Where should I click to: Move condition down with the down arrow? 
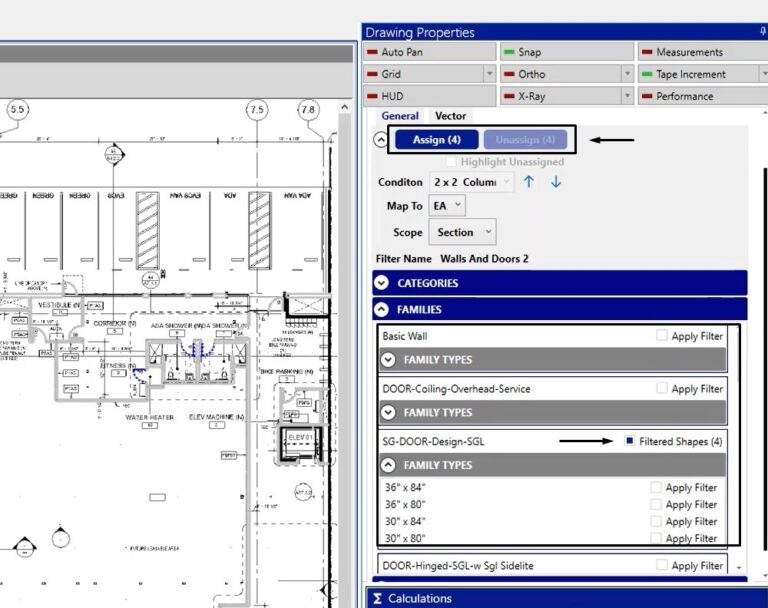(555, 182)
